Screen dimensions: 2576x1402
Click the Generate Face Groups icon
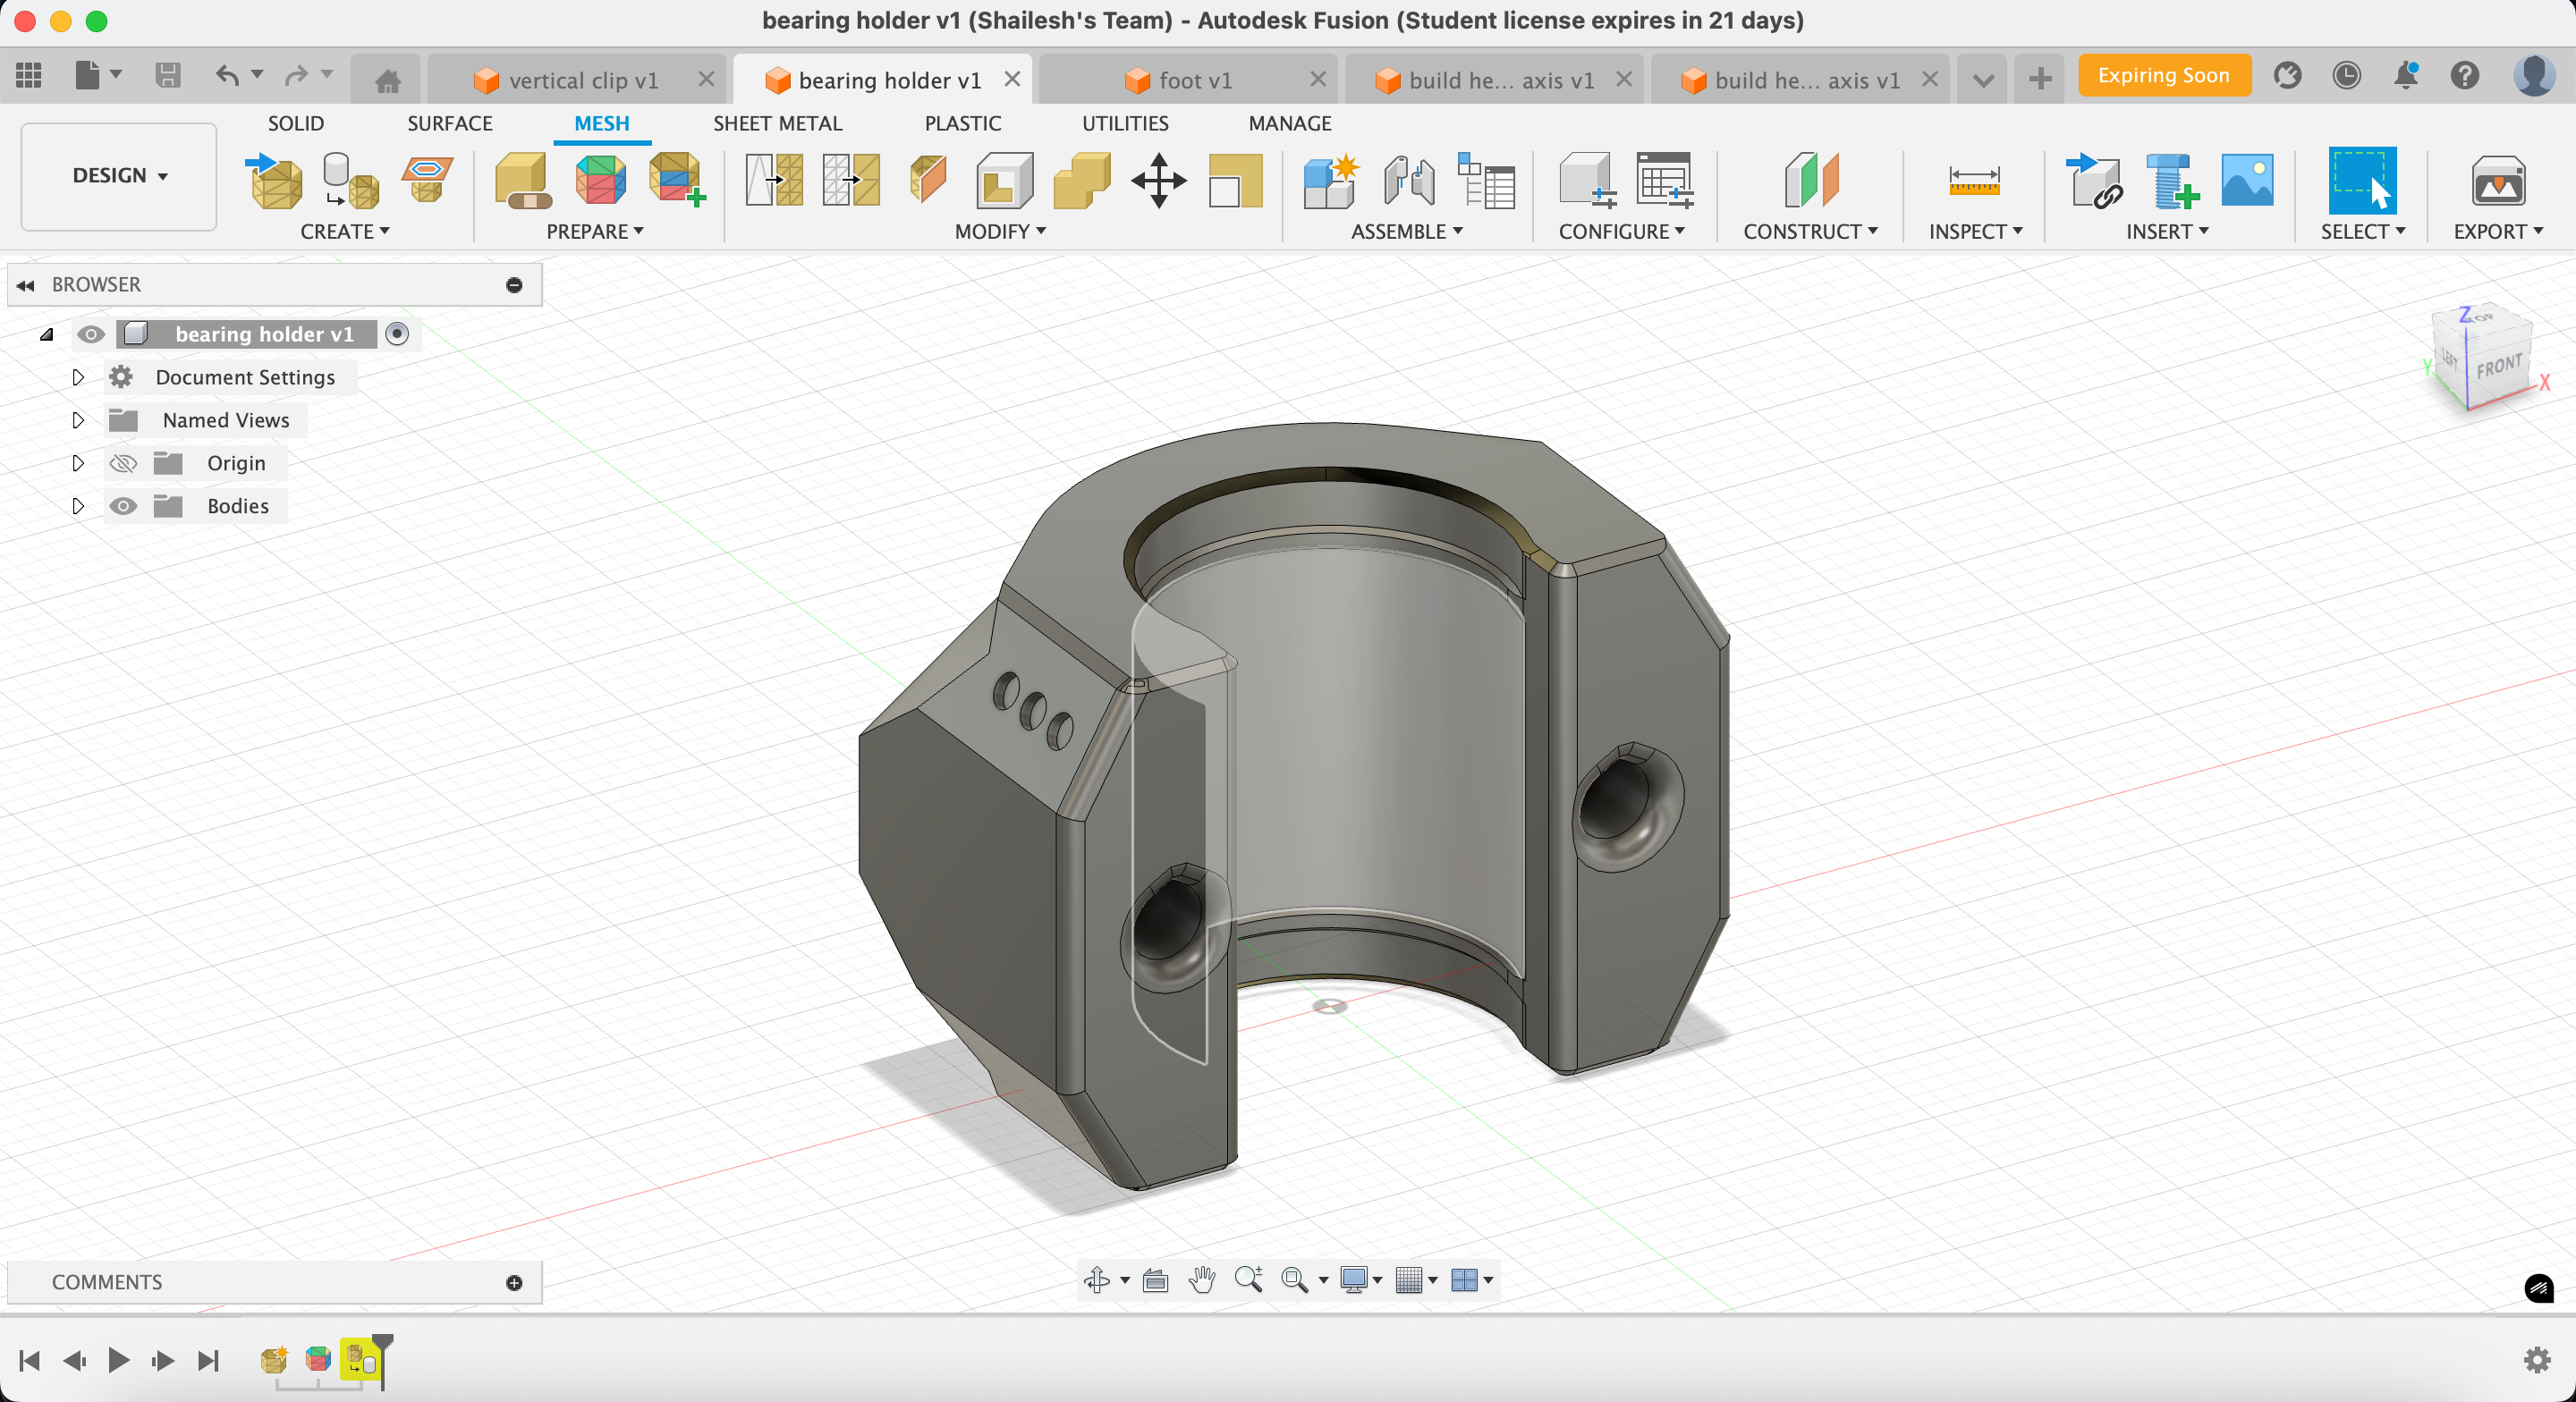600,180
